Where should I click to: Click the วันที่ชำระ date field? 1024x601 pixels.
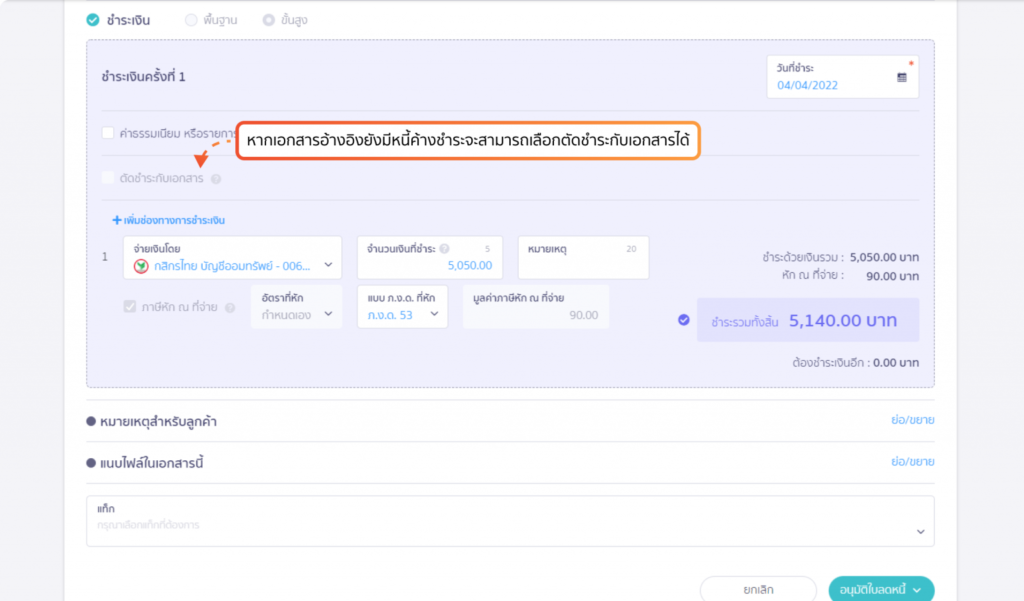[842, 77]
